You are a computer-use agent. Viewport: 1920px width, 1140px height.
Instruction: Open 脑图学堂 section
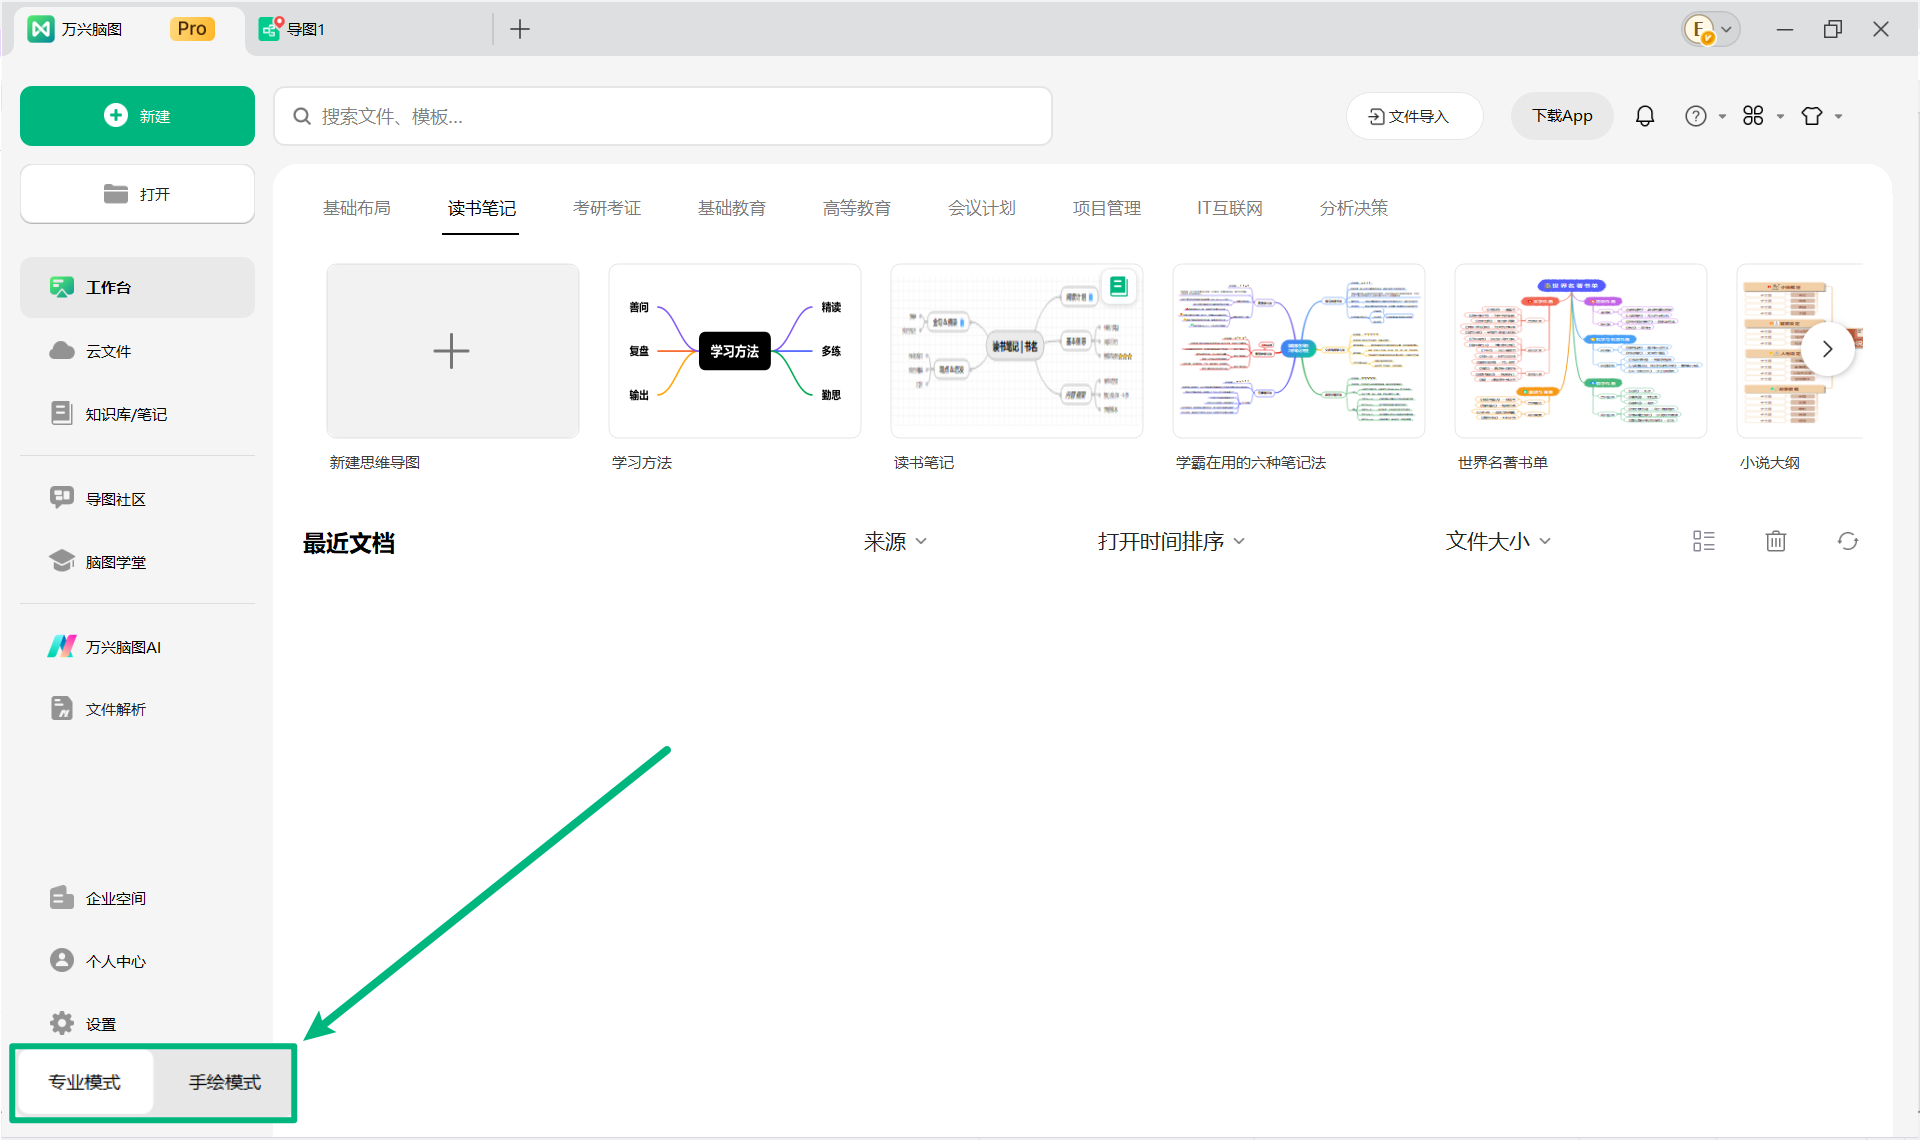pyautogui.click(x=137, y=562)
